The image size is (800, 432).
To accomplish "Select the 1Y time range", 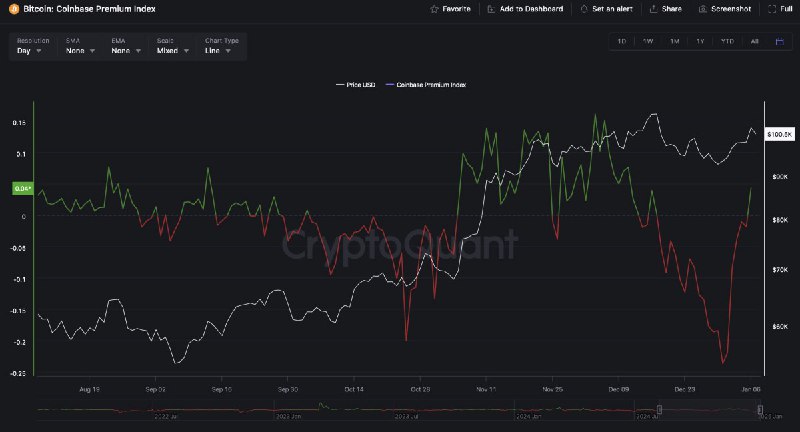I will (700, 41).
